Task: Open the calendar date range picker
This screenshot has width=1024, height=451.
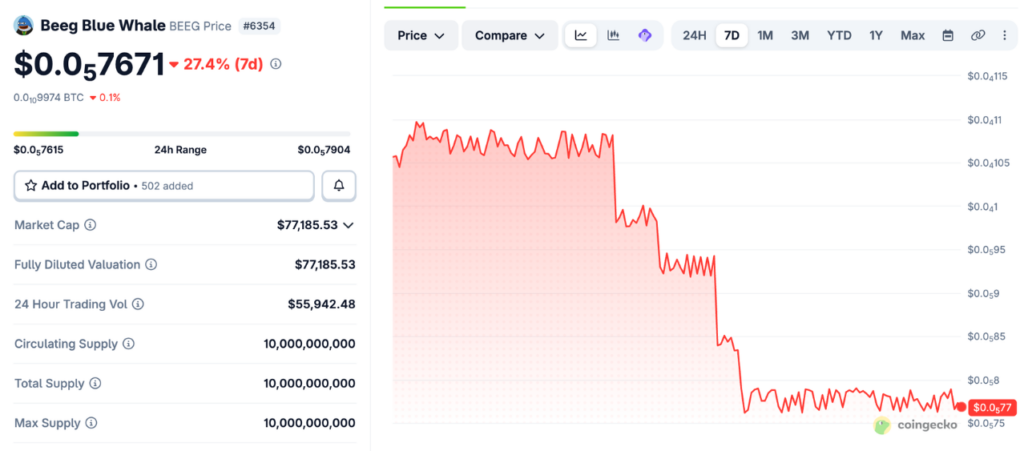Action: pos(948,35)
